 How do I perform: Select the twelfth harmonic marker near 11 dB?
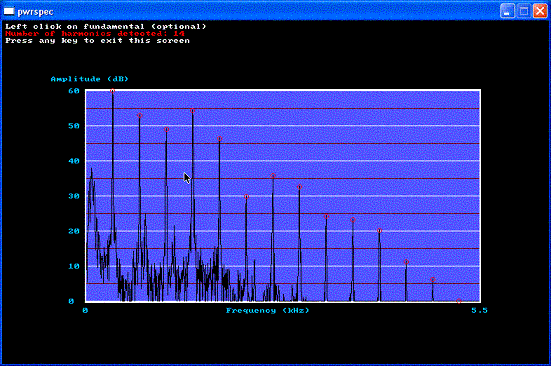406,262
